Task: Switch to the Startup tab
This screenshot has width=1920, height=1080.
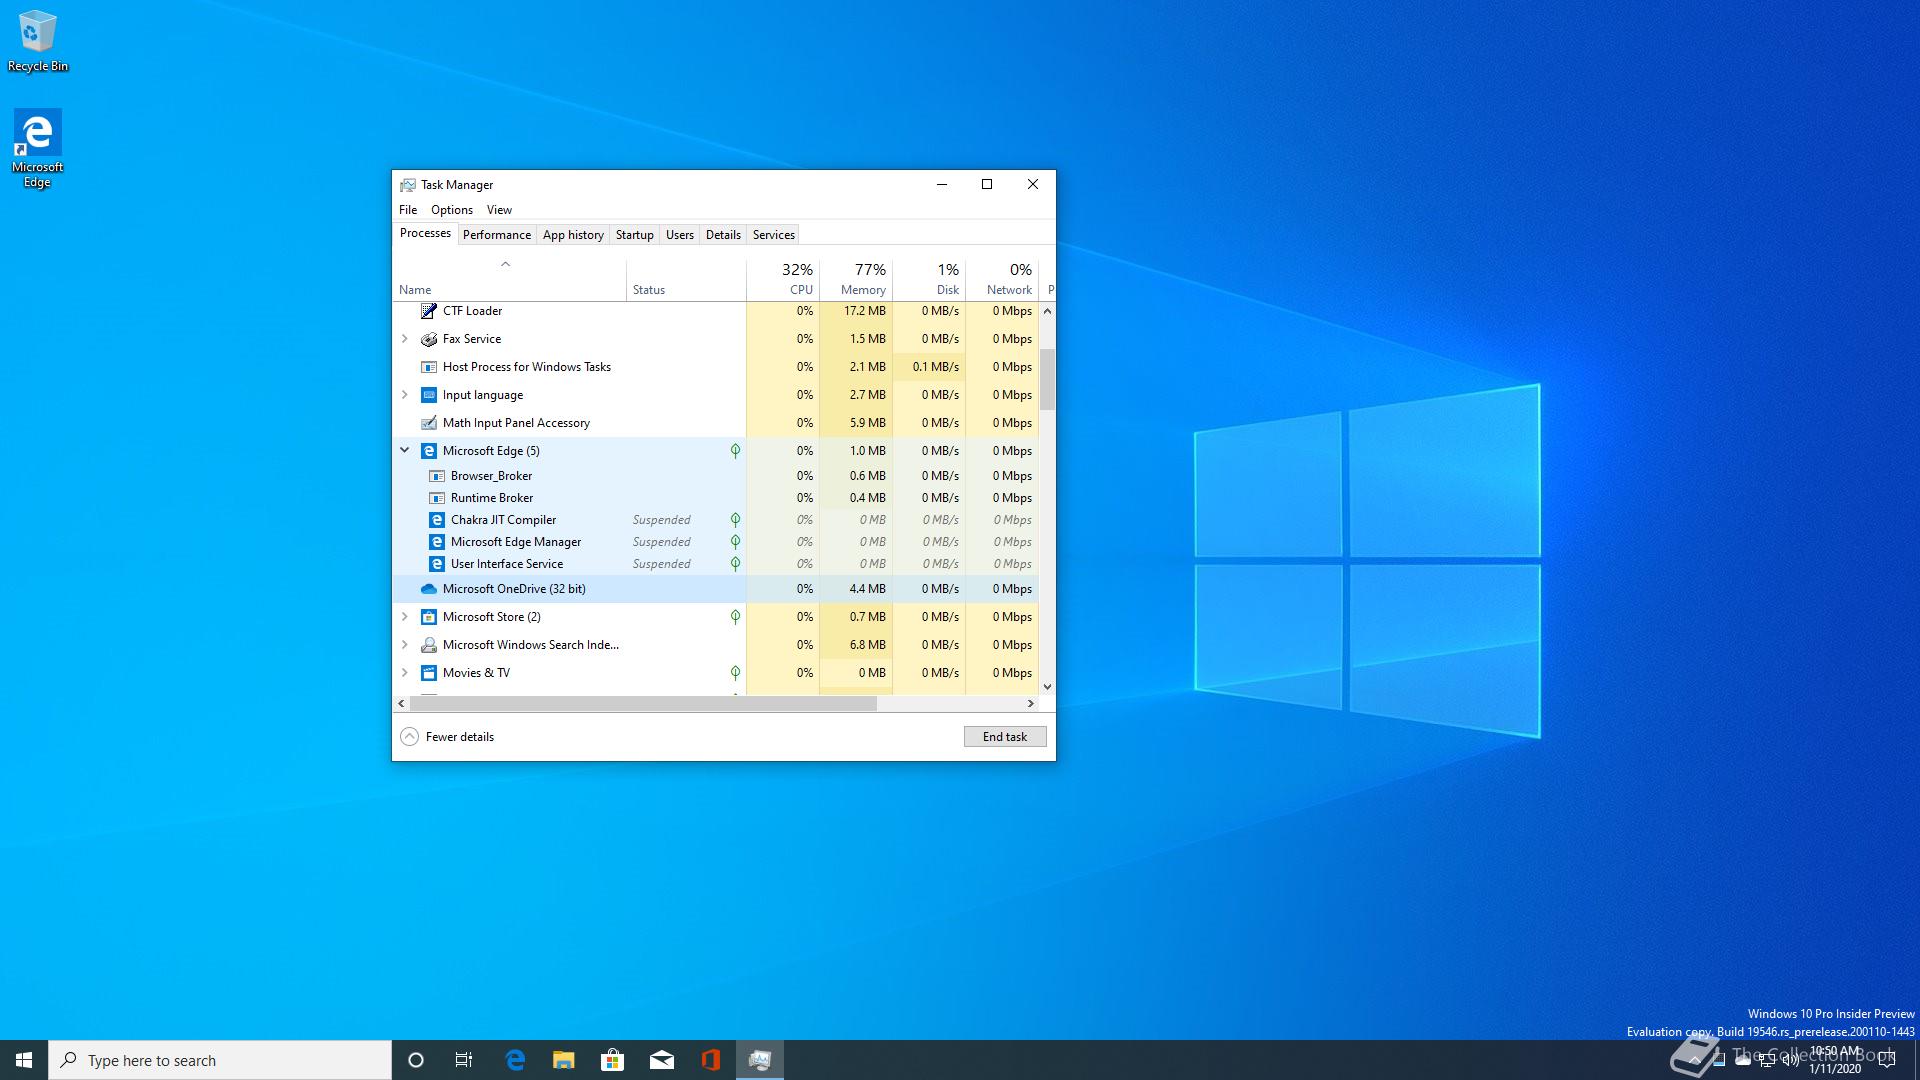Action: click(x=634, y=235)
